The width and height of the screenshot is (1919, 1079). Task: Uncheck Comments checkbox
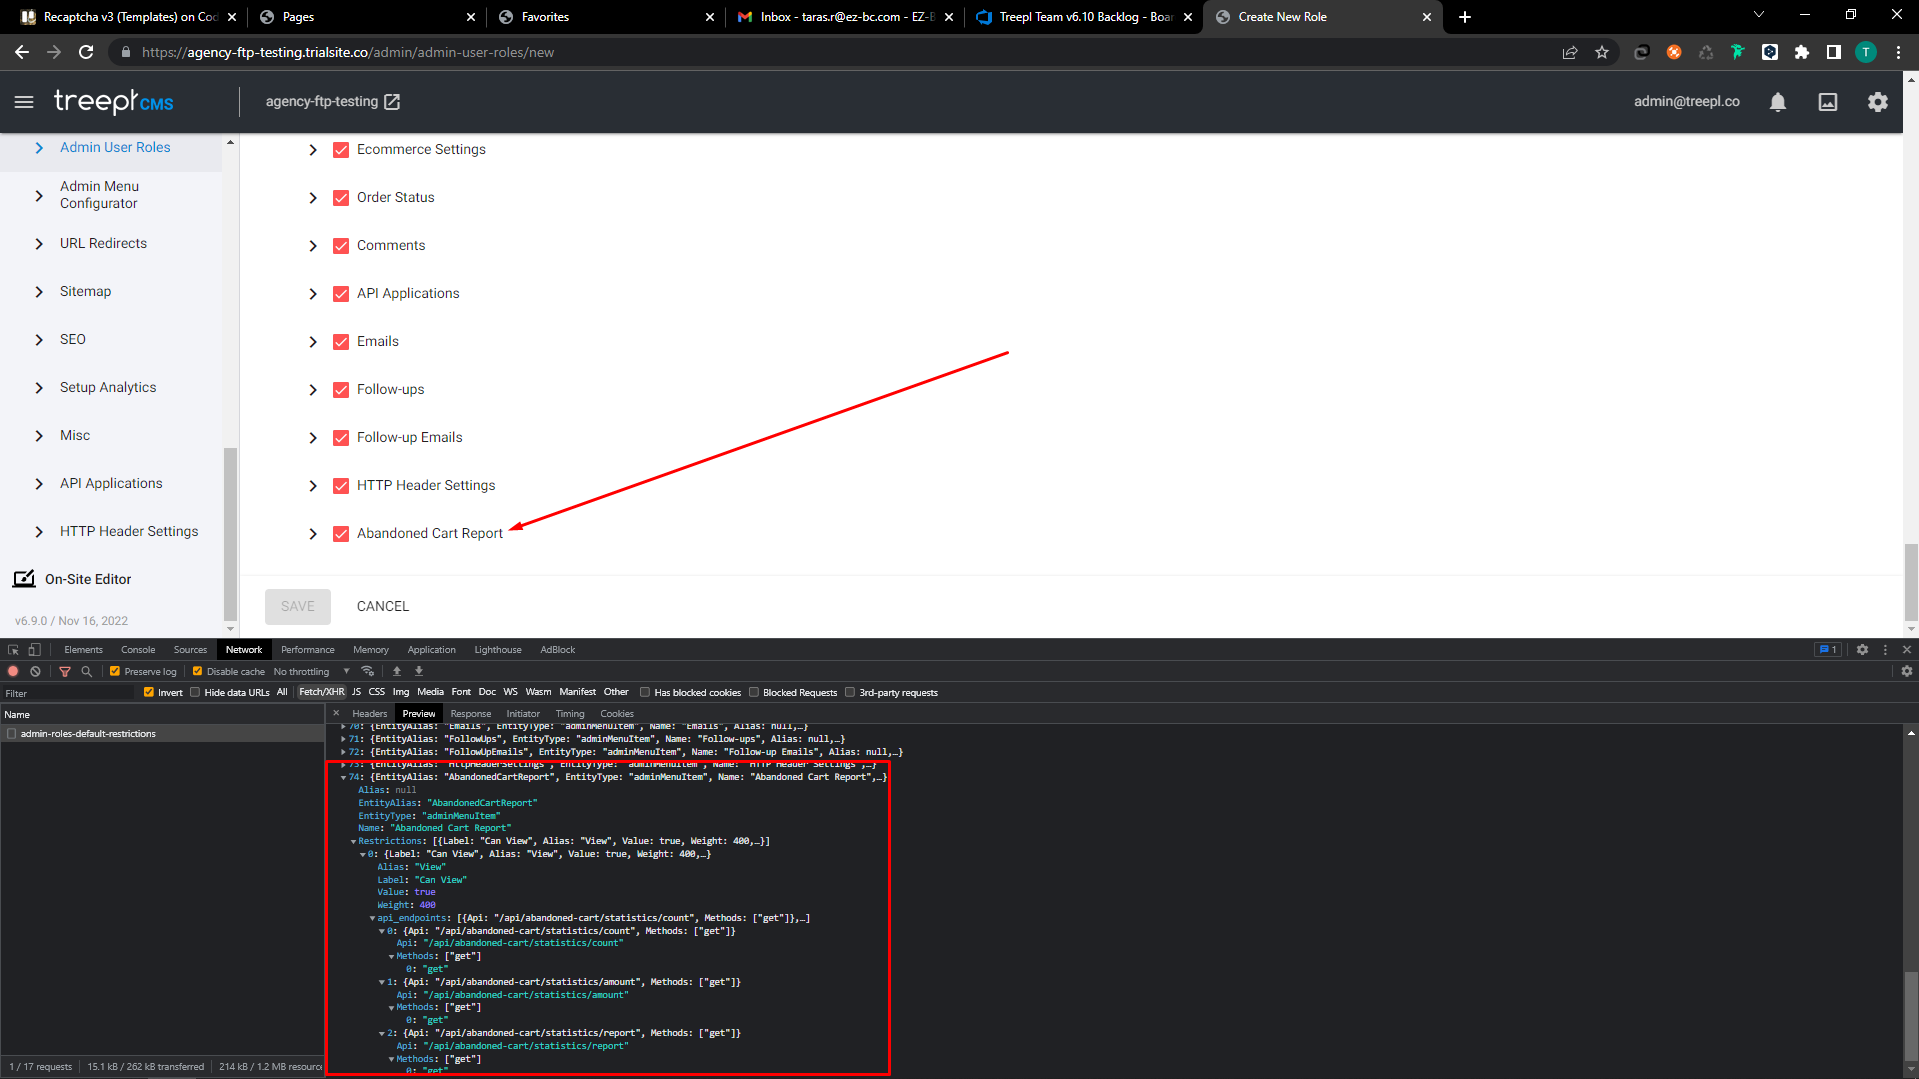pyautogui.click(x=341, y=246)
